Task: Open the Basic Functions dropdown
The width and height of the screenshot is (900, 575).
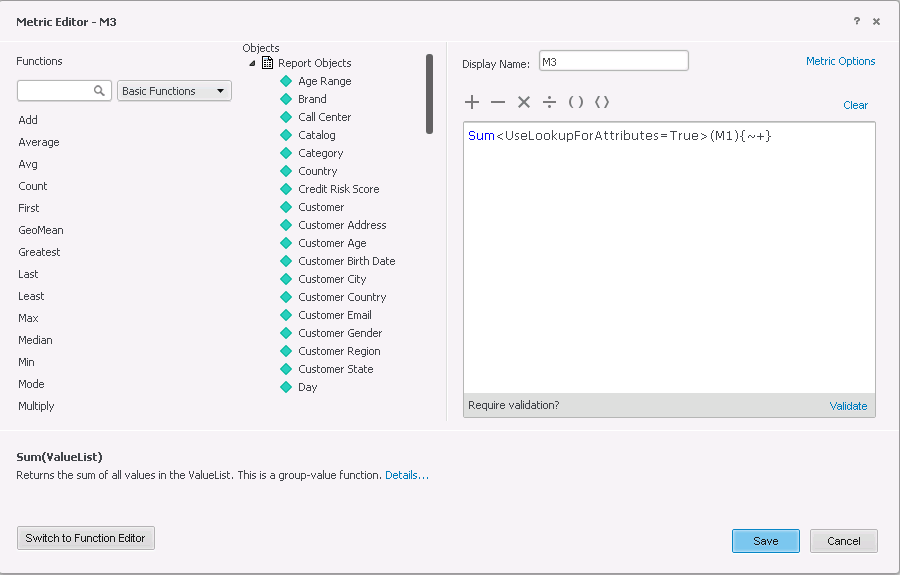Action: (x=174, y=91)
